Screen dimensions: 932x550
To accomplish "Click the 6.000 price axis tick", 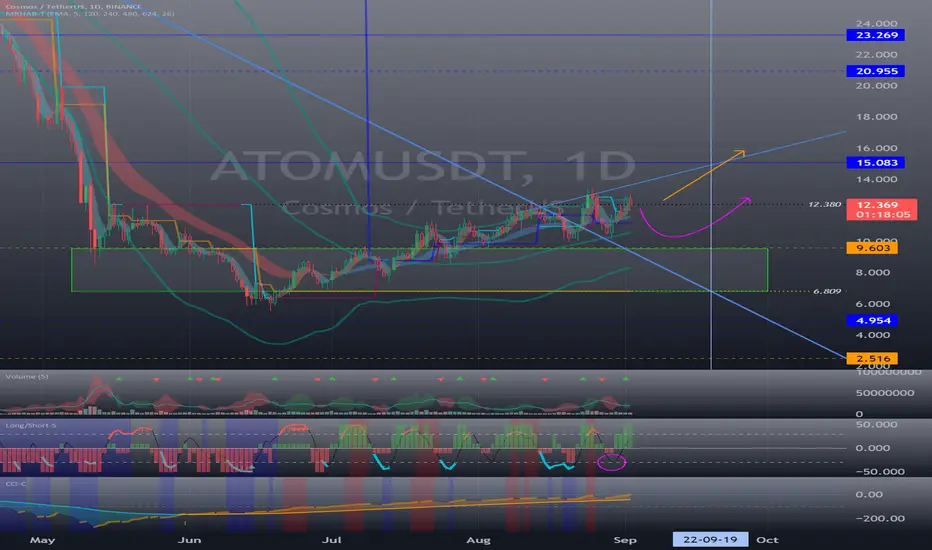I will coord(873,304).
